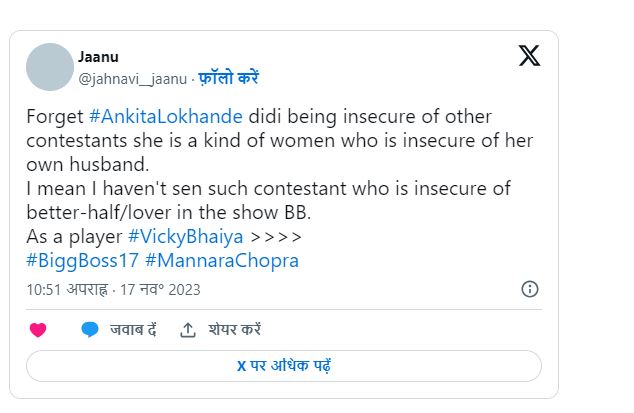Screen dimensions: 634x413
Task: Open the #MannaraChopra hashtag
Action: (x=222, y=261)
